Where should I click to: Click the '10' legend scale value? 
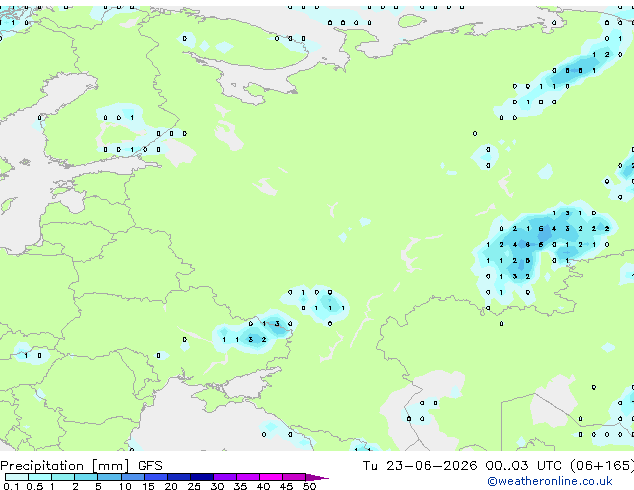tap(125, 486)
